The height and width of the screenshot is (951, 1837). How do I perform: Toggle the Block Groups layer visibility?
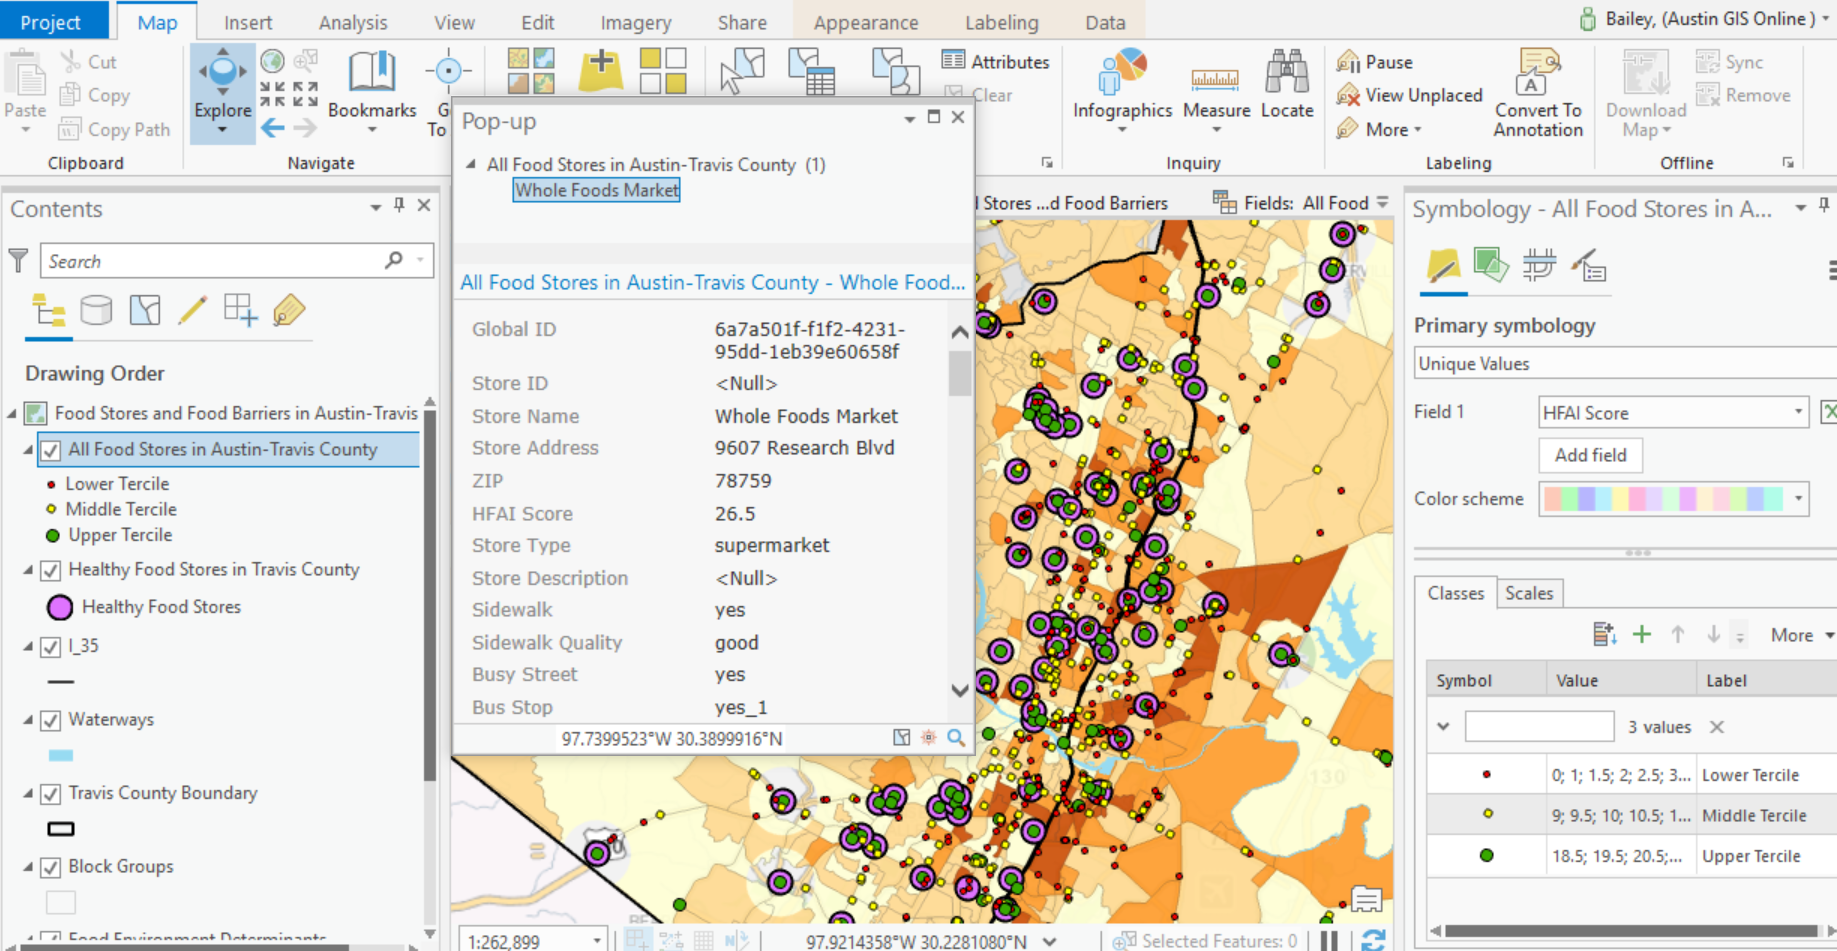point(51,867)
